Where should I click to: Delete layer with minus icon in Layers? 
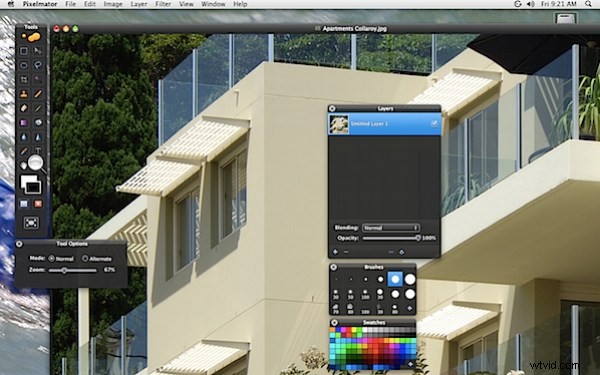(x=346, y=252)
